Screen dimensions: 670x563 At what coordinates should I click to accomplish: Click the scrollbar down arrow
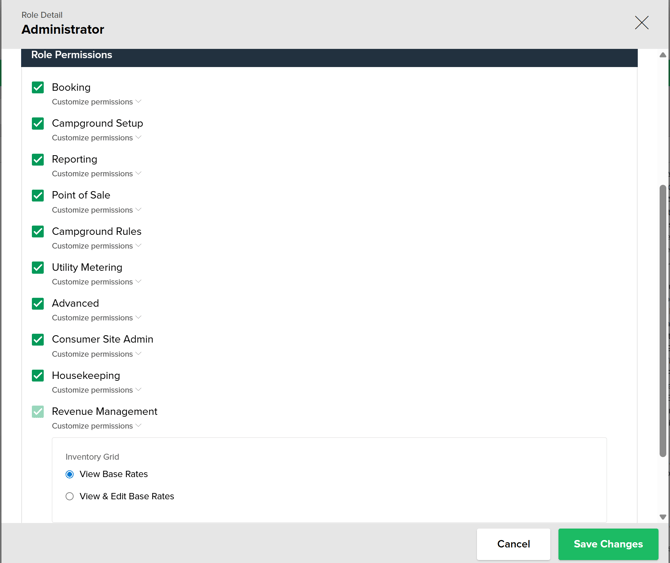point(663,517)
